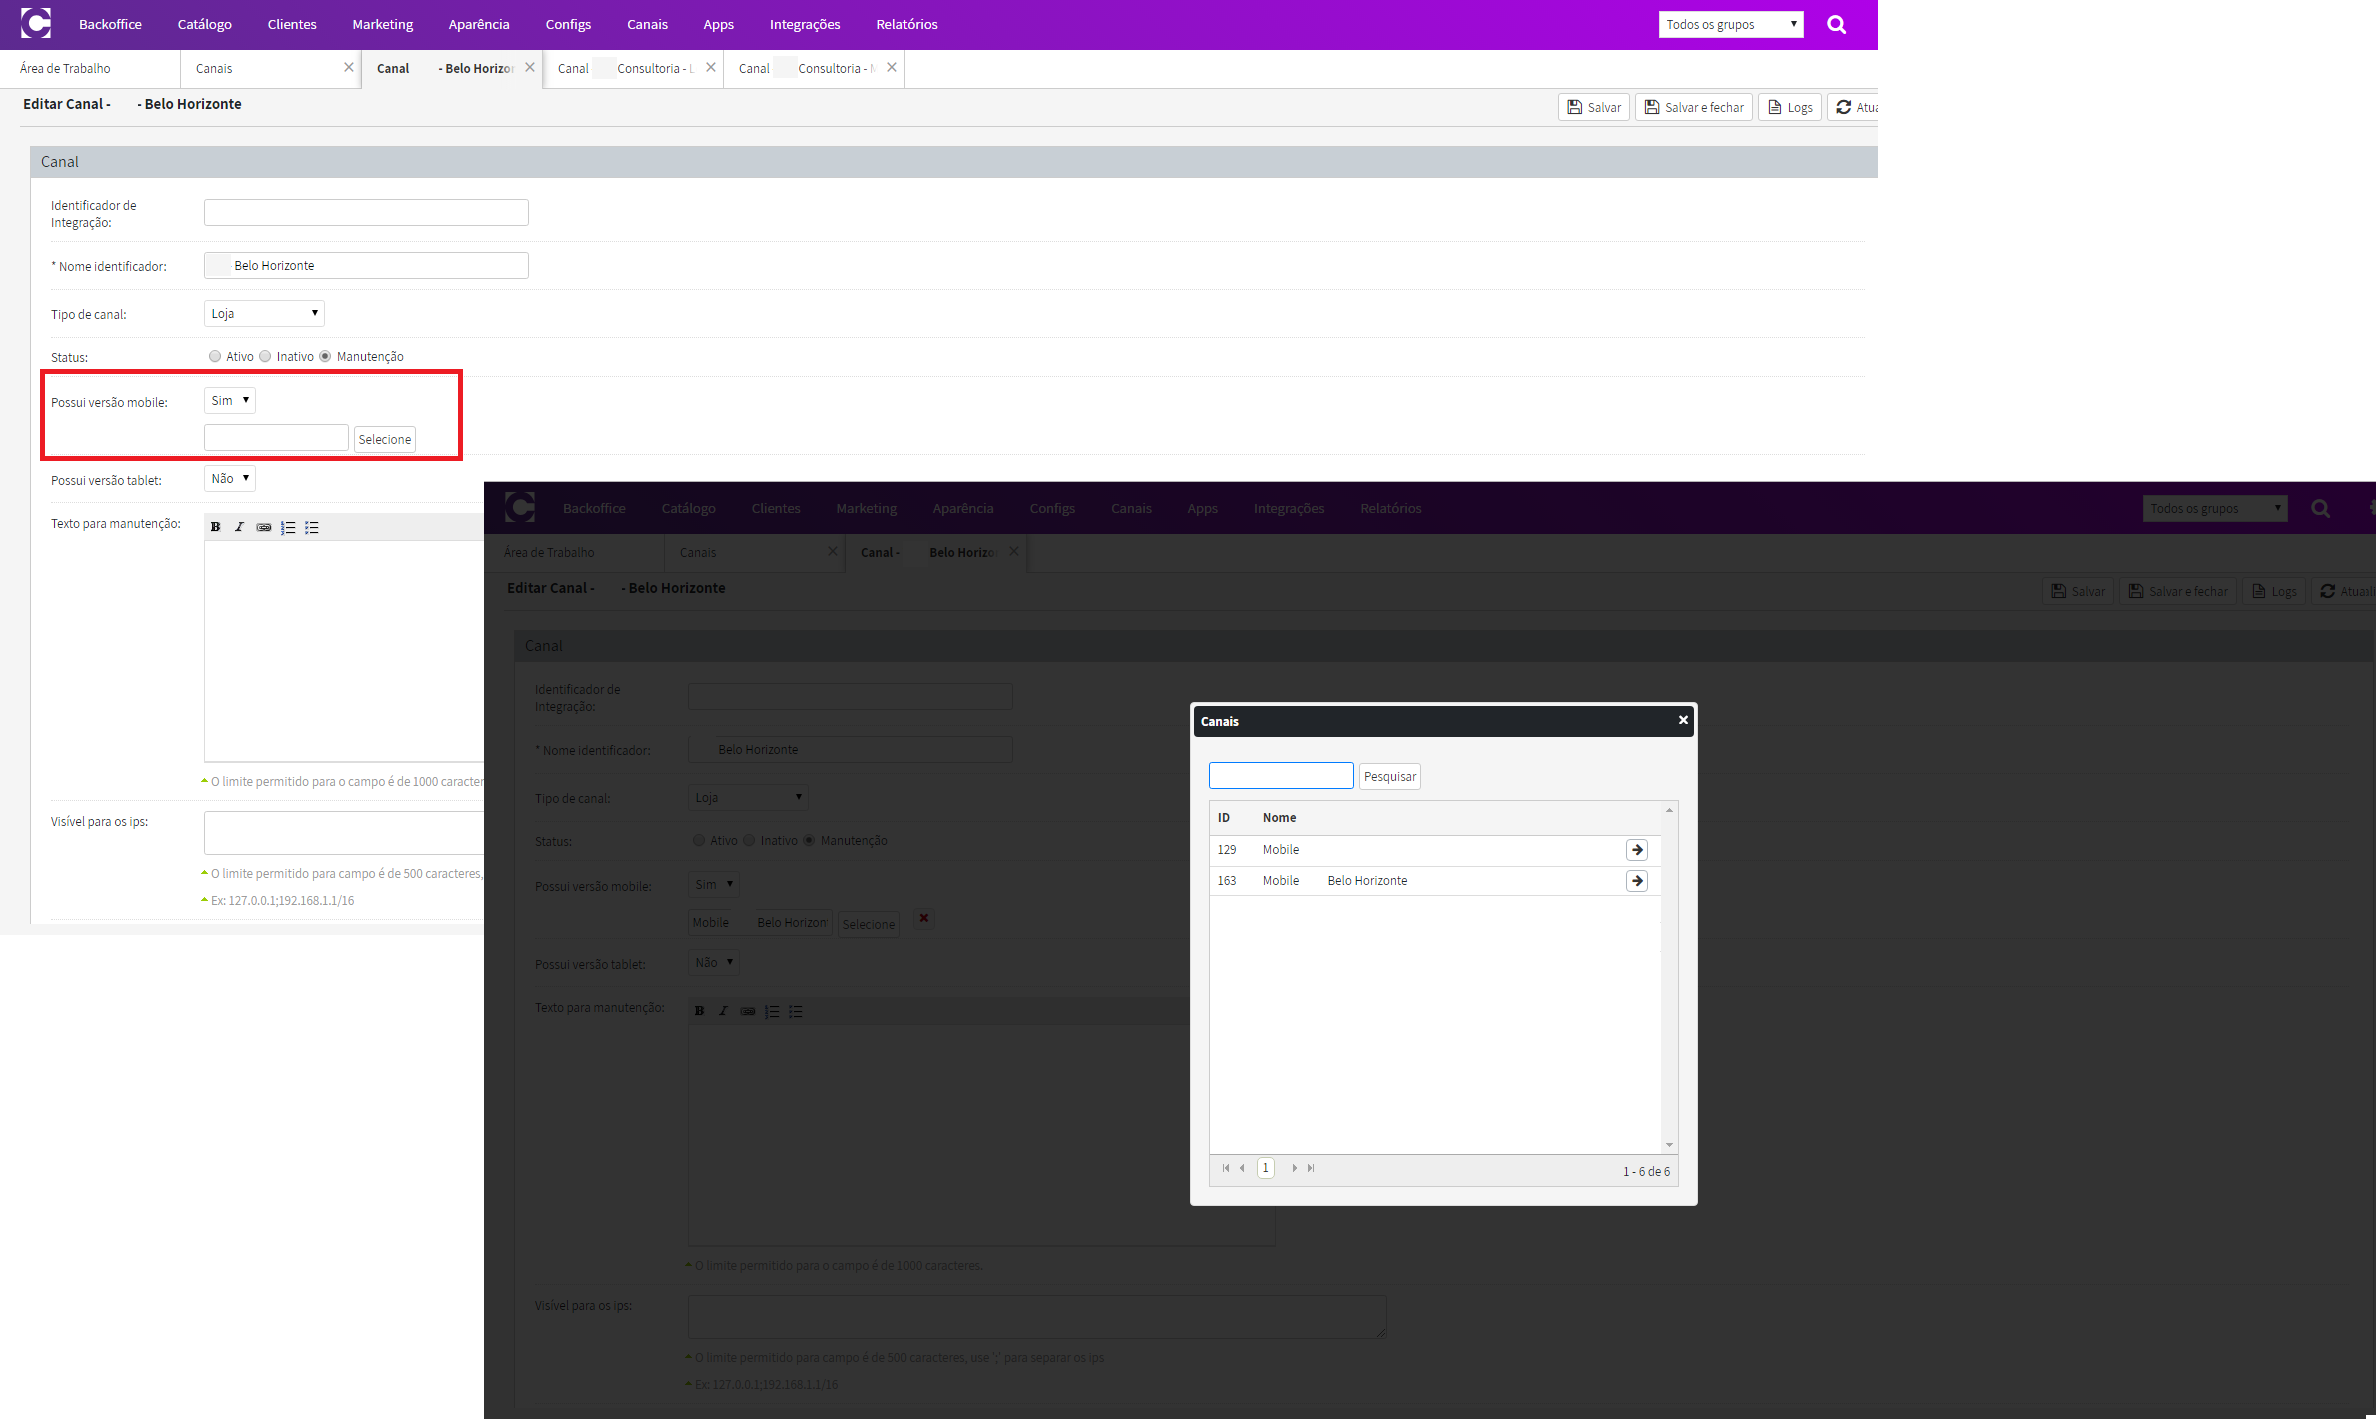
Task: Click the Bold icon in the maintenance text editor
Action: pos(215,527)
